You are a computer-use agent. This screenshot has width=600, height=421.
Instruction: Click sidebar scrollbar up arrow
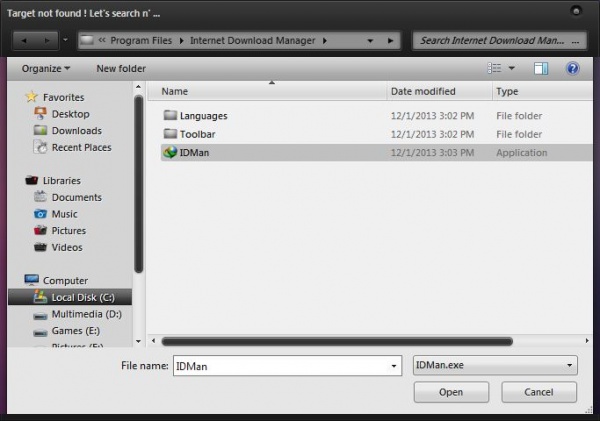point(139,87)
